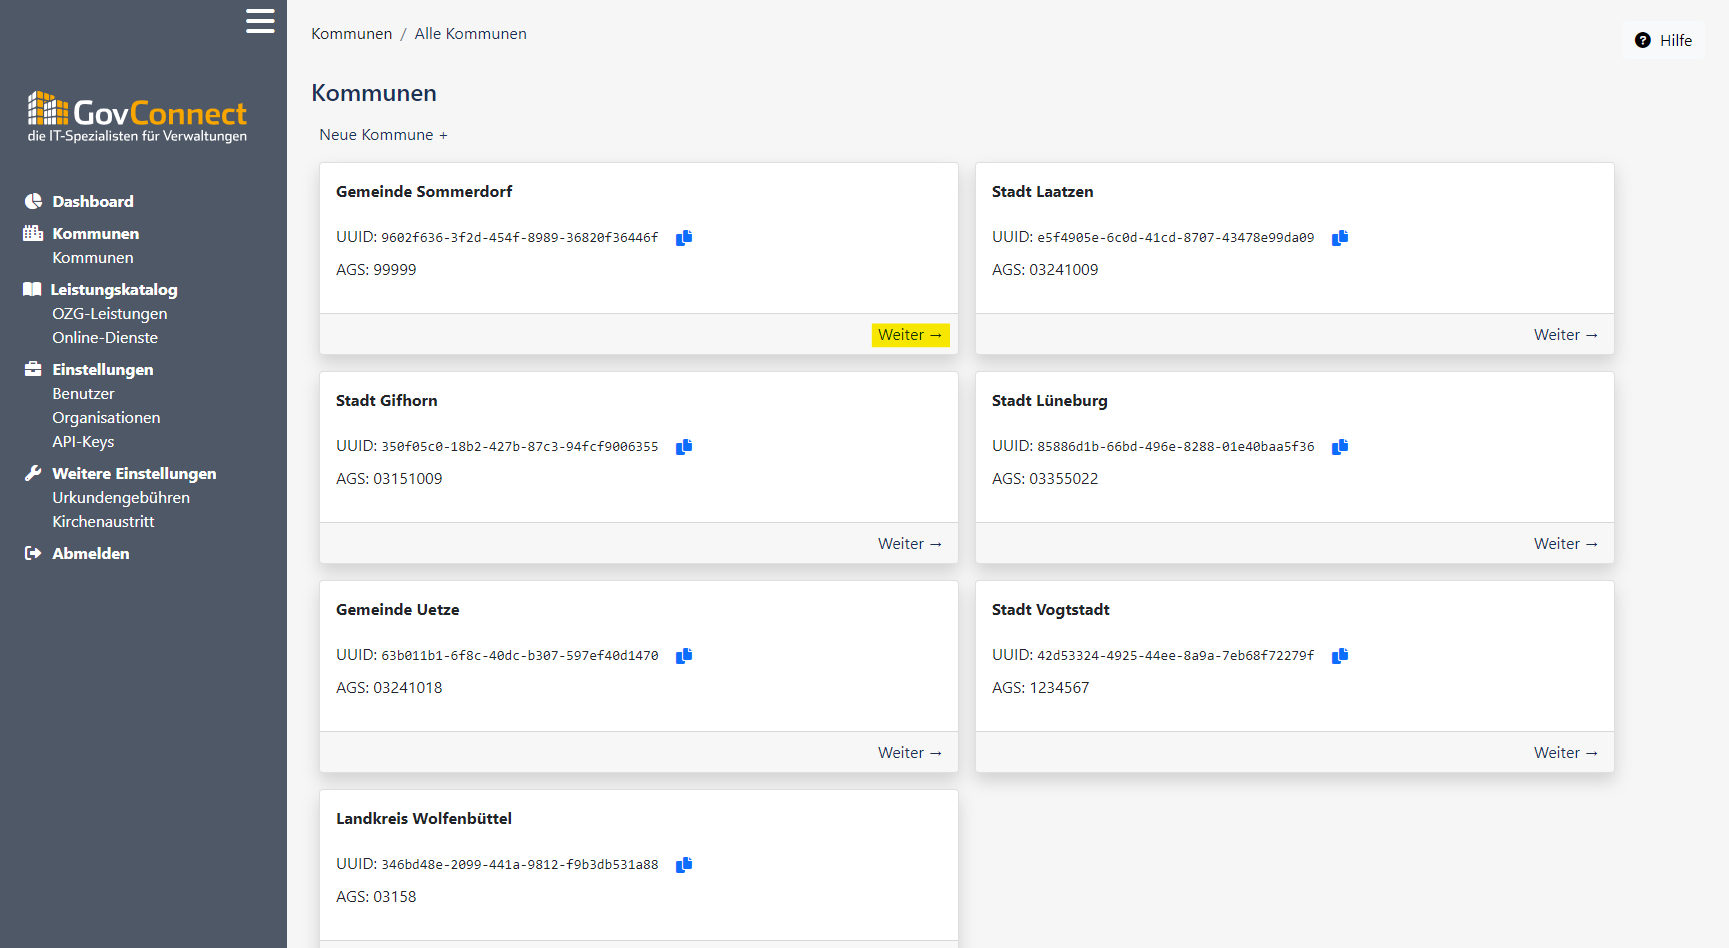This screenshot has width=1729, height=948.
Task: Click UUID text 85886d1b-66bd-496e-8288-01e40baa5f36
Action: pyautogui.click(x=1176, y=447)
